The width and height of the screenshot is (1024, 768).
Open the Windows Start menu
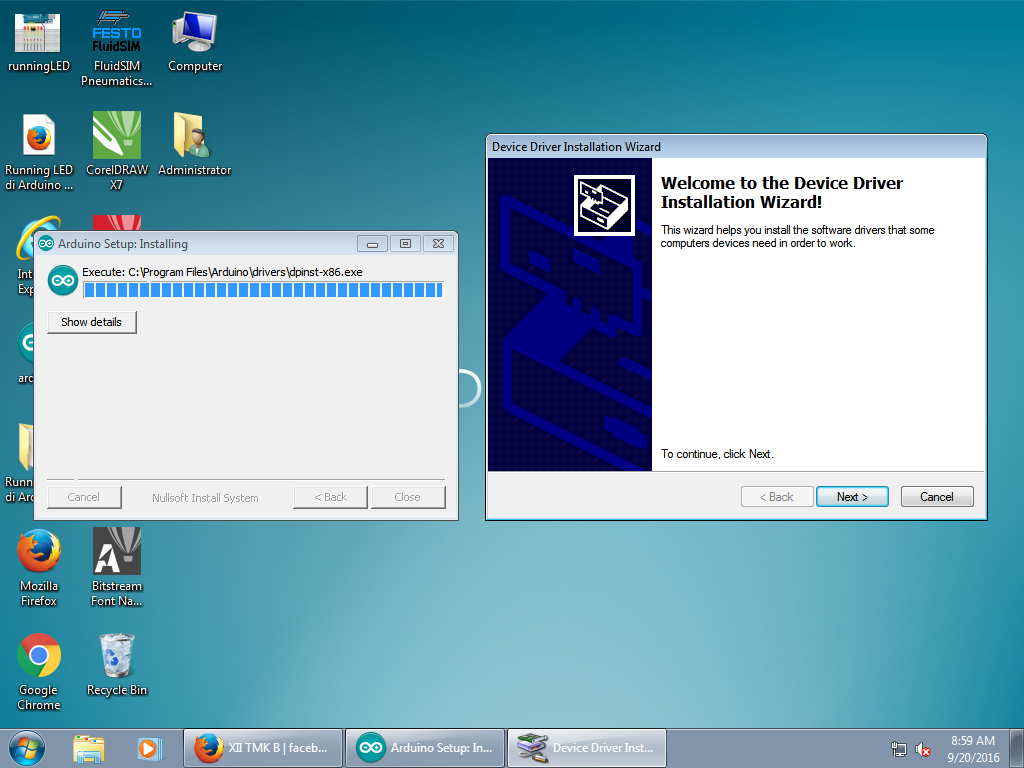[27, 748]
